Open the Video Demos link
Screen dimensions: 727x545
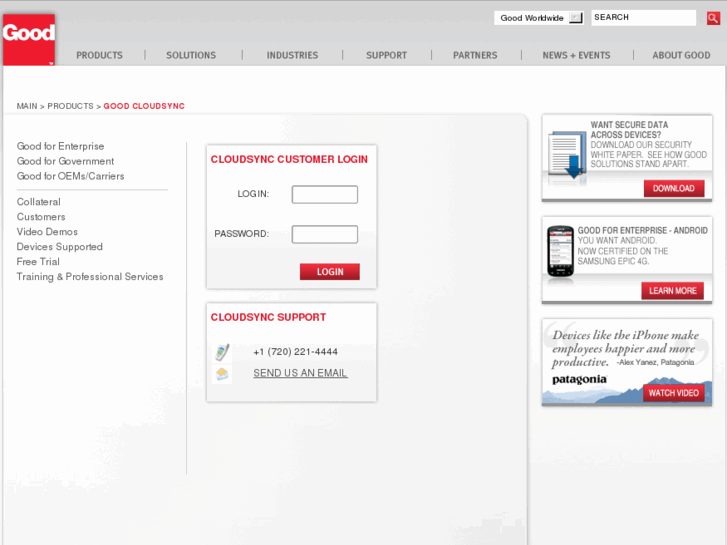(x=47, y=231)
